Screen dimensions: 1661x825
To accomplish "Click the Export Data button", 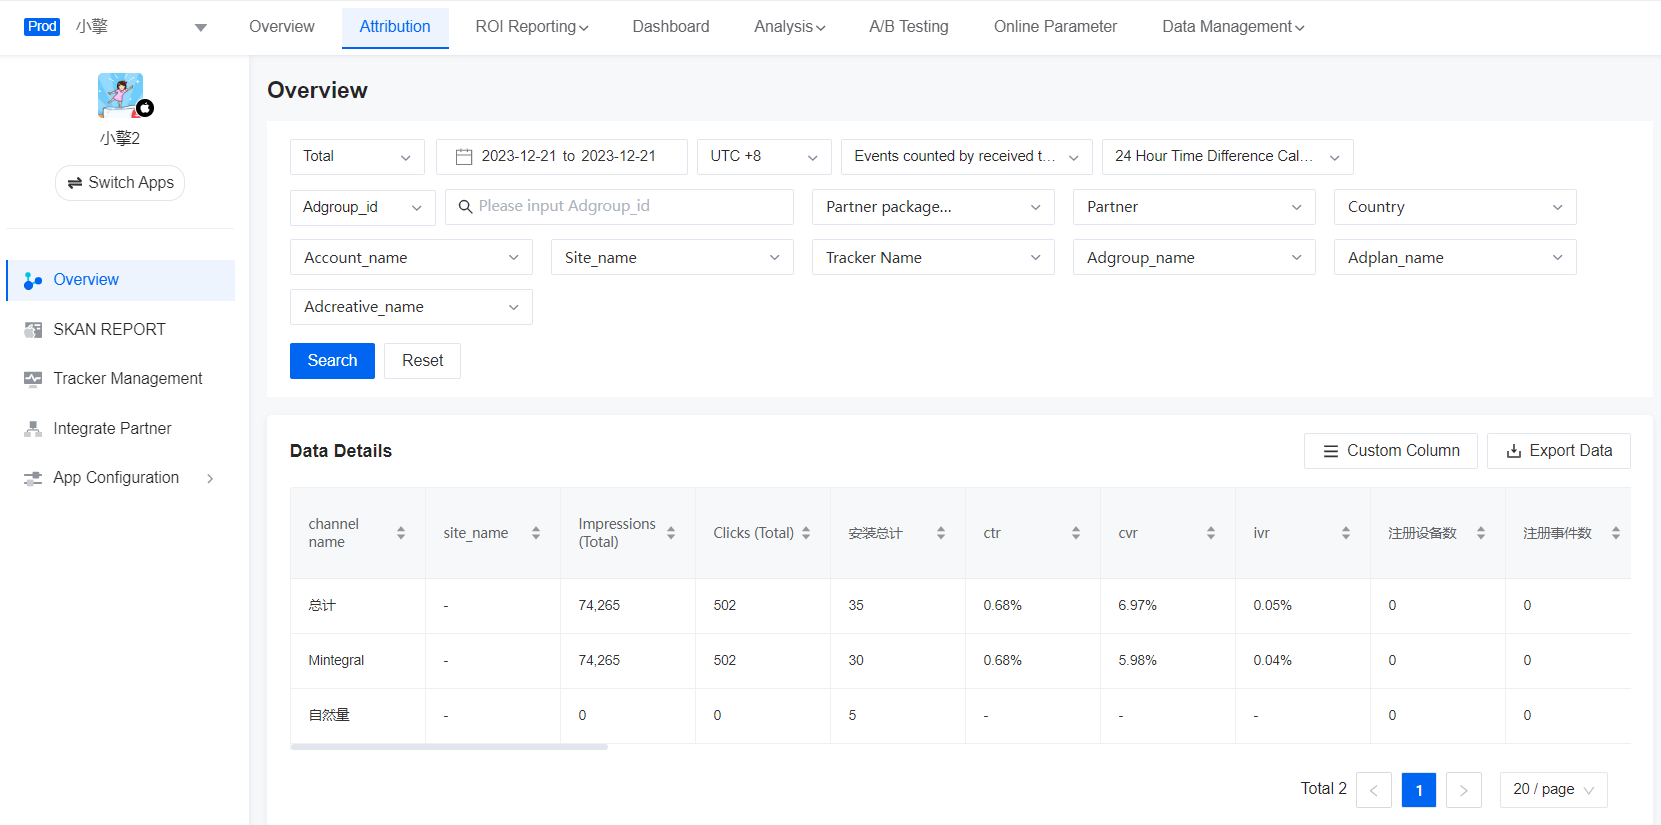I will [1558, 451].
